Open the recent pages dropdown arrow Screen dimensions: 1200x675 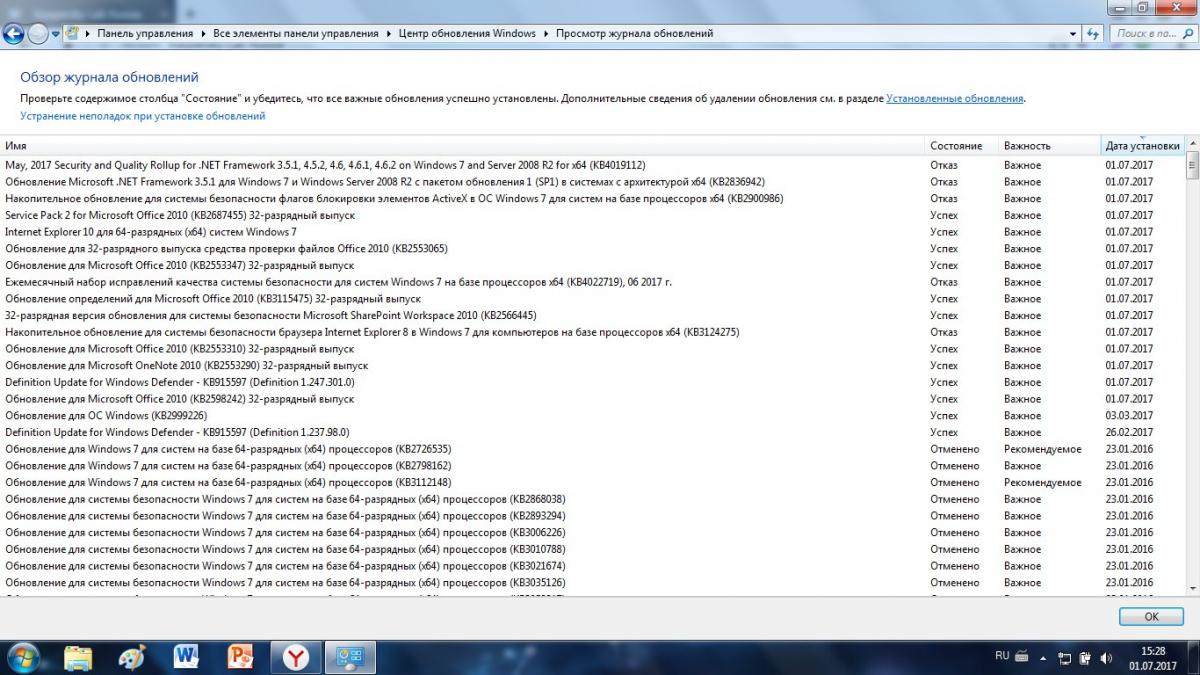point(55,34)
